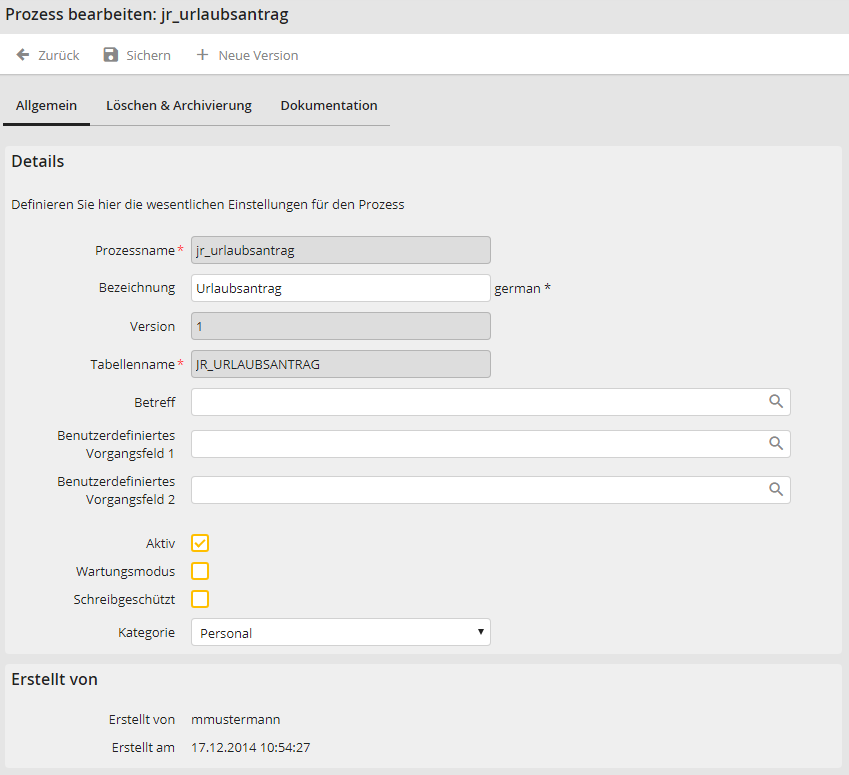849x775 pixels.
Task: Click the Sichern button label
Action: coord(148,55)
